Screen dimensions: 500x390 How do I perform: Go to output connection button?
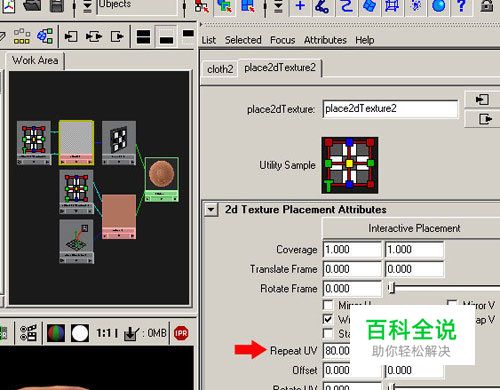click(x=482, y=119)
